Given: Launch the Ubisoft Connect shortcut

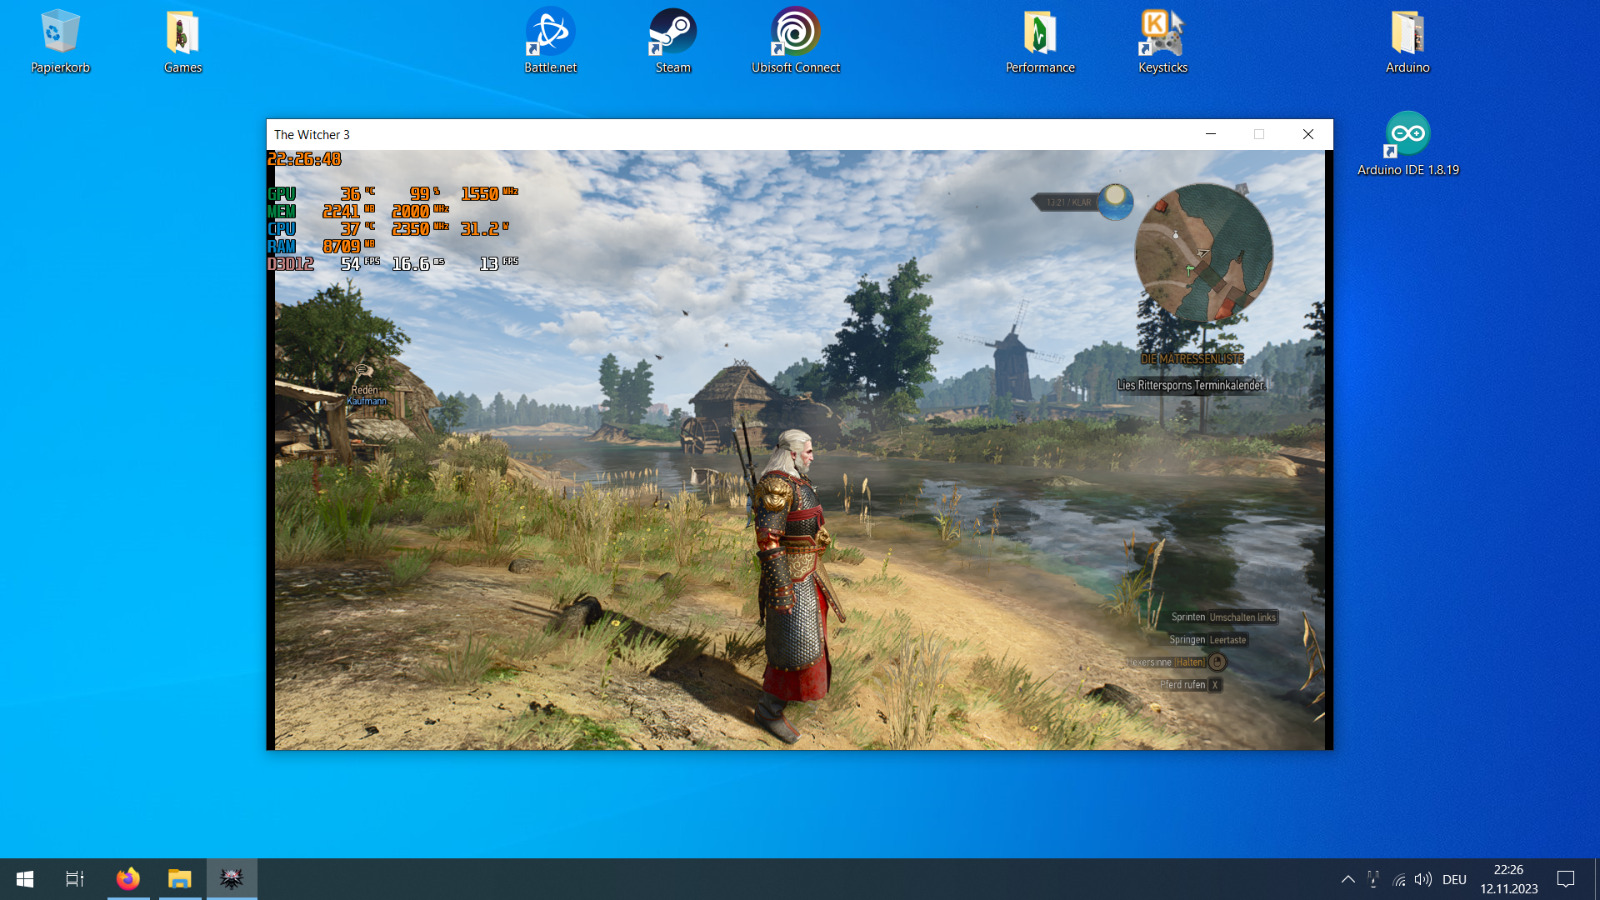Looking at the screenshot, I should [x=796, y=42].
